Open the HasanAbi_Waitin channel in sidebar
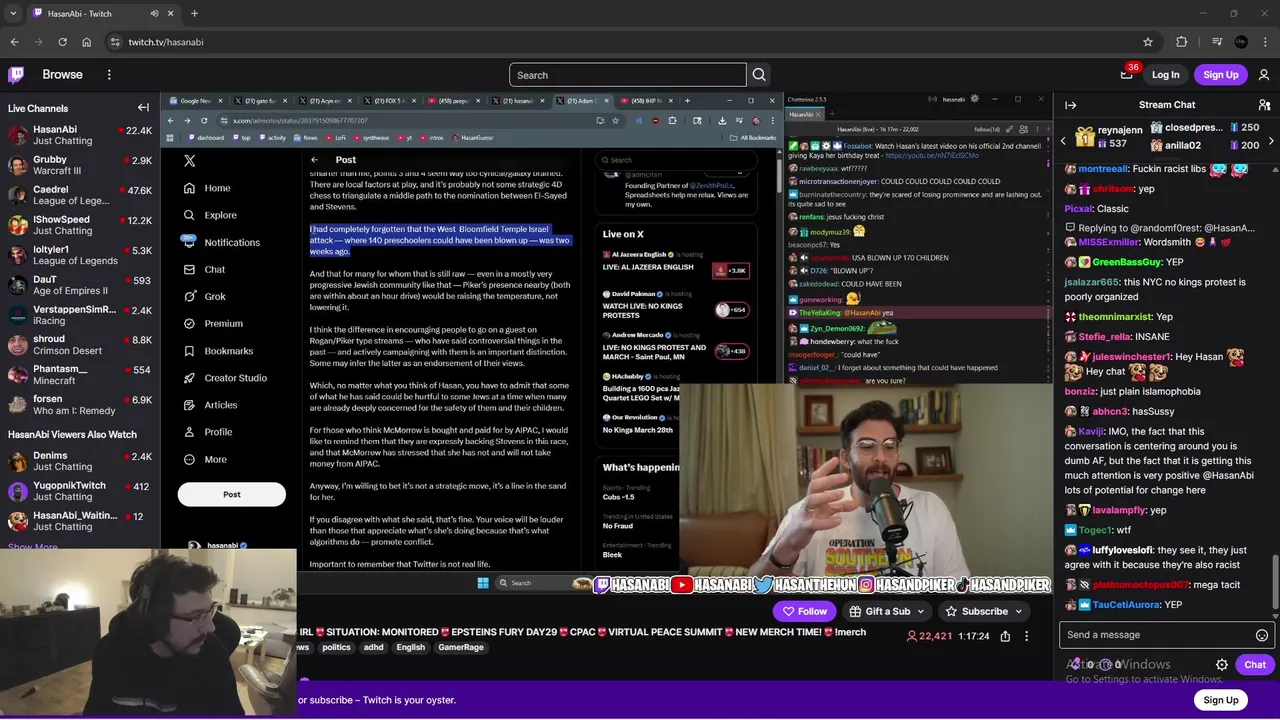This screenshot has height=720, width=1280. coord(80,521)
